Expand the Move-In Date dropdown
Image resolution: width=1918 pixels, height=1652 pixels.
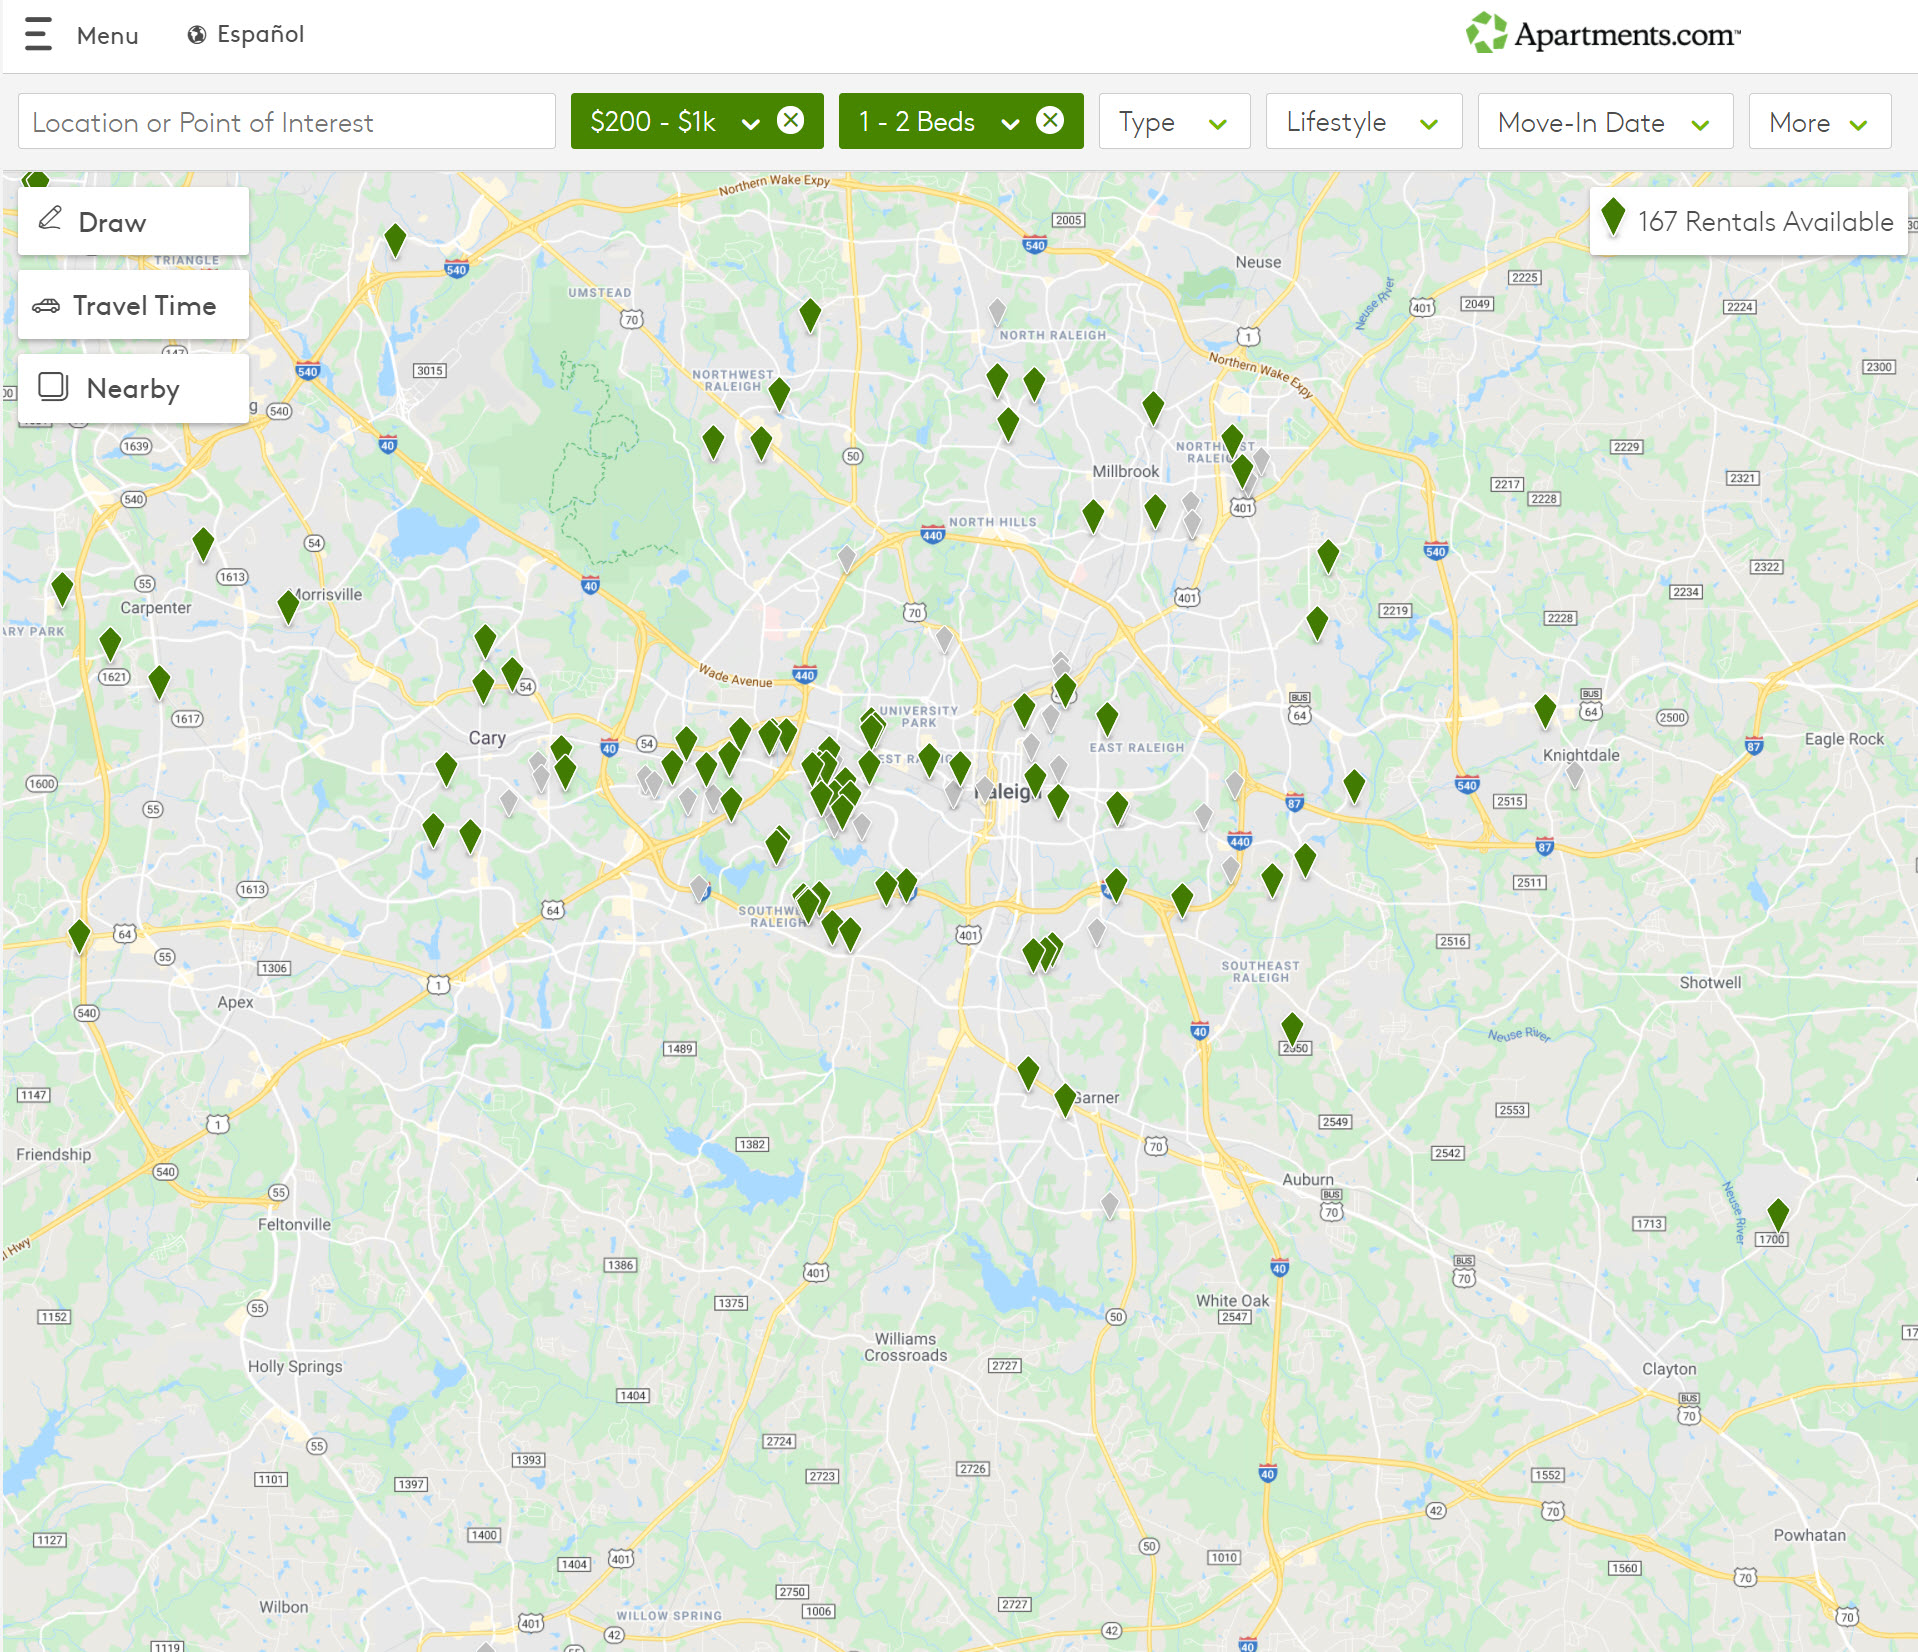(x=1603, y=122)
